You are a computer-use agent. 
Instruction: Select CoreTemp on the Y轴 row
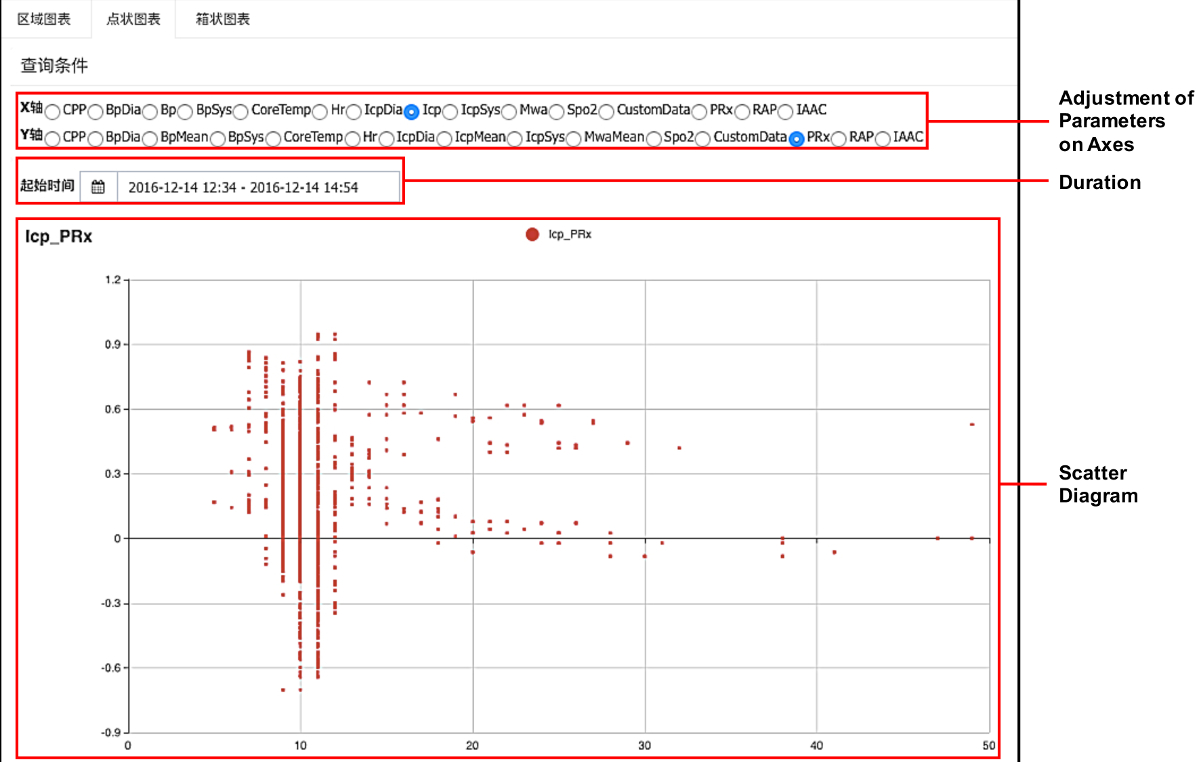(273, 138)
